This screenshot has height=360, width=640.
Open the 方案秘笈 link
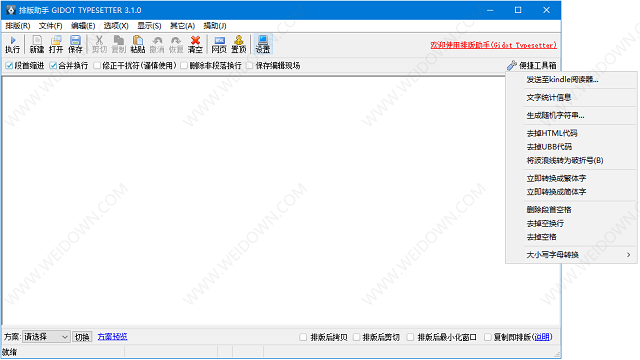click(113, 337)
